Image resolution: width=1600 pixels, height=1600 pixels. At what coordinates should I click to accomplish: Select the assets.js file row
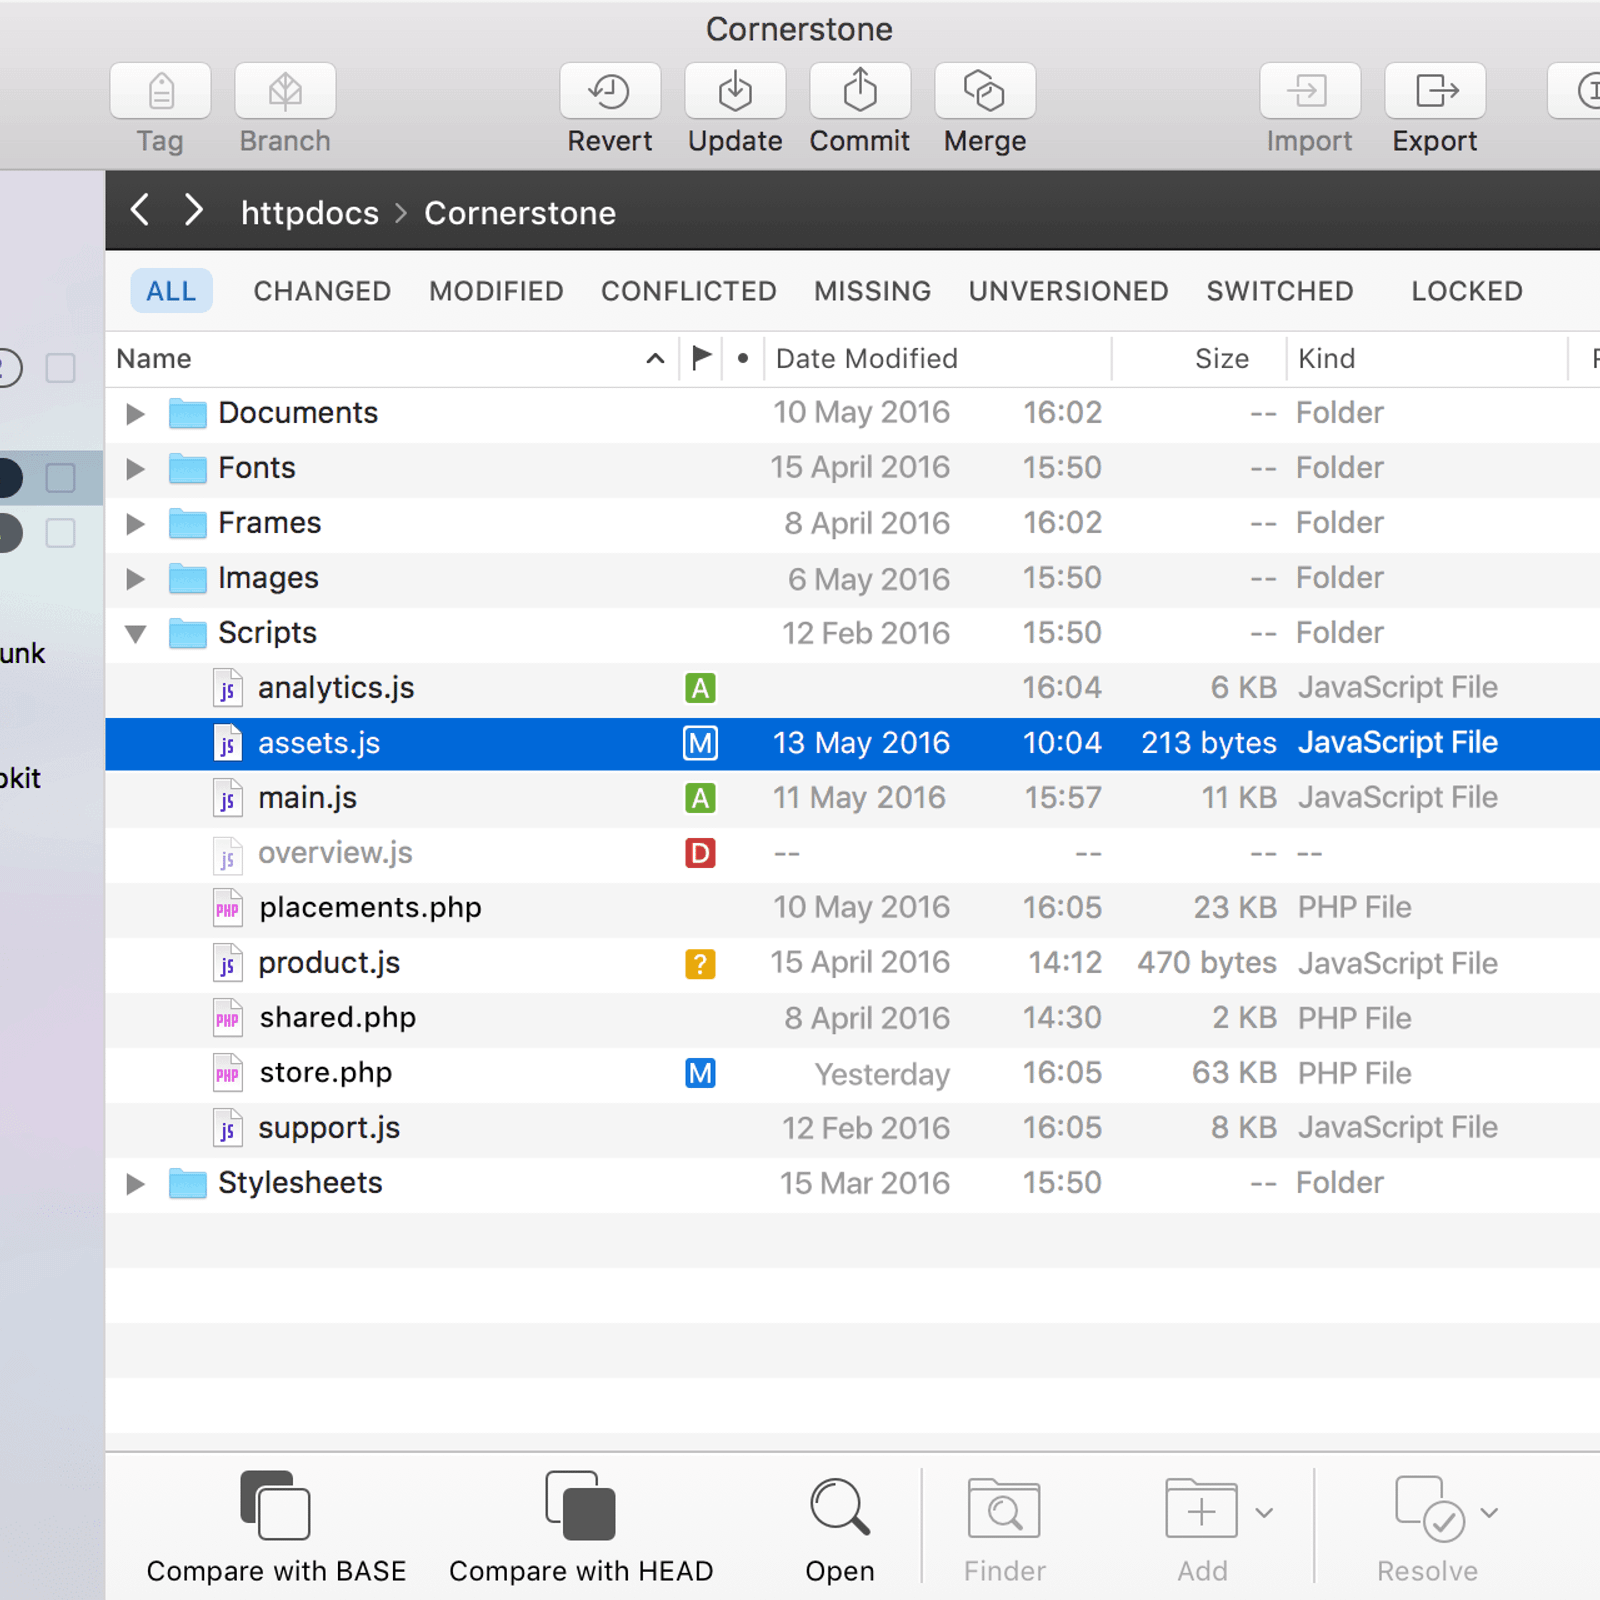[852, 743]
